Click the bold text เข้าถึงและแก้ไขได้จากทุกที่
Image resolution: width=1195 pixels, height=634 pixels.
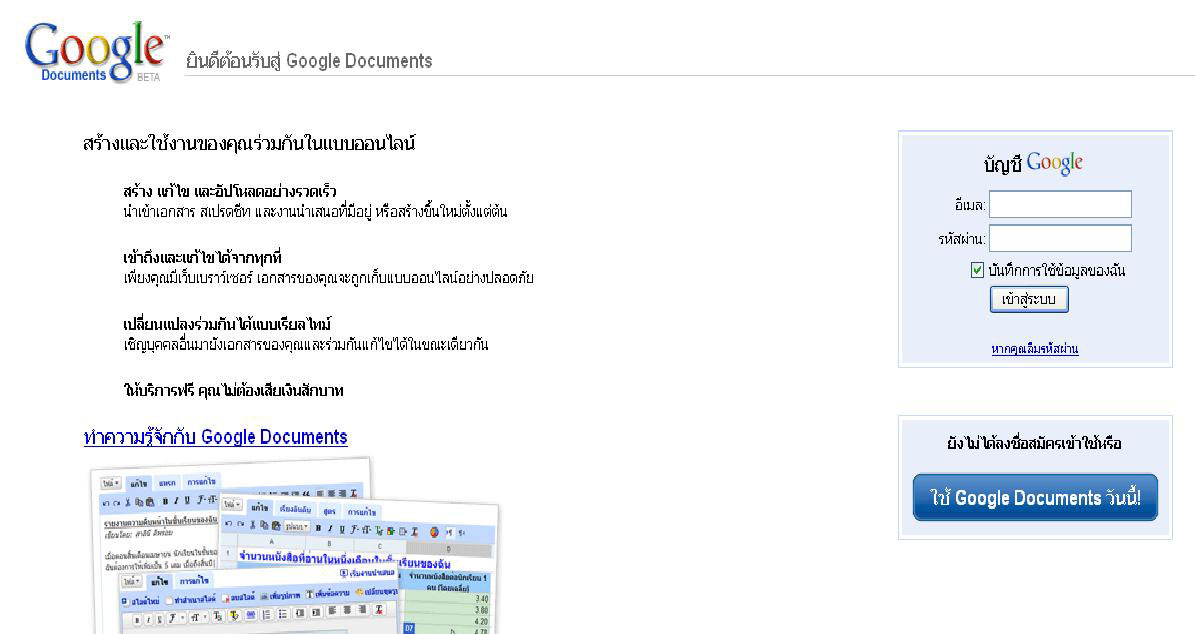(x=203, y=257)
